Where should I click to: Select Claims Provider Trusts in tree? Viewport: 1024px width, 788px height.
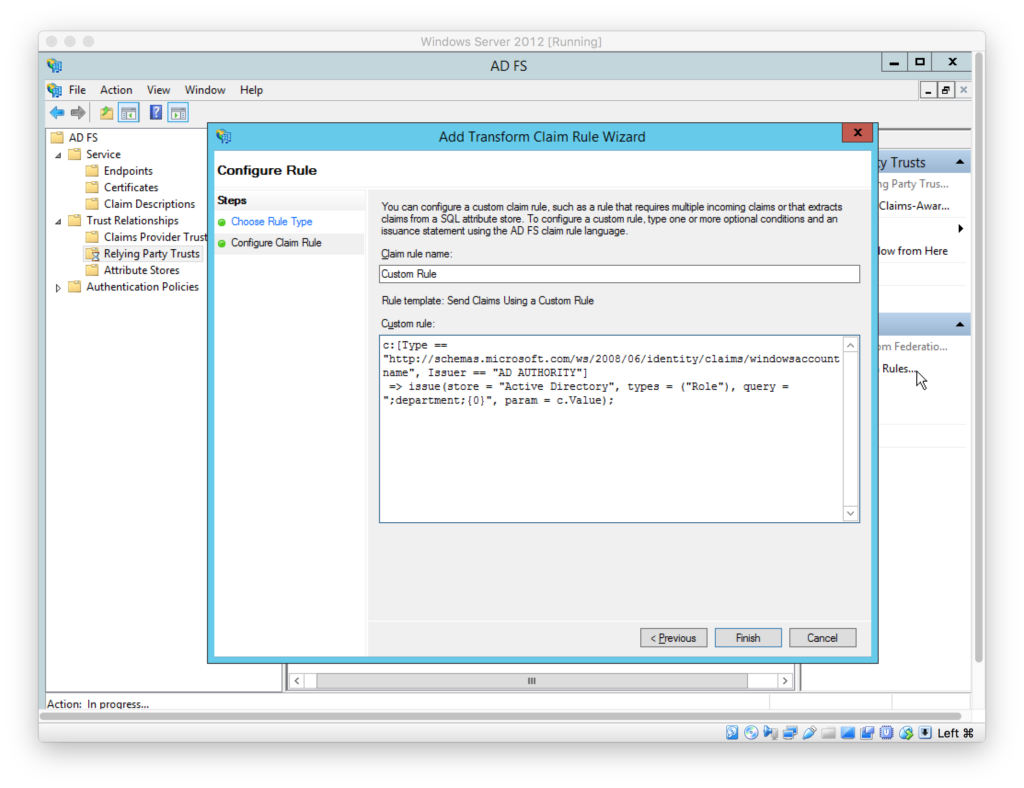[155, 237]
